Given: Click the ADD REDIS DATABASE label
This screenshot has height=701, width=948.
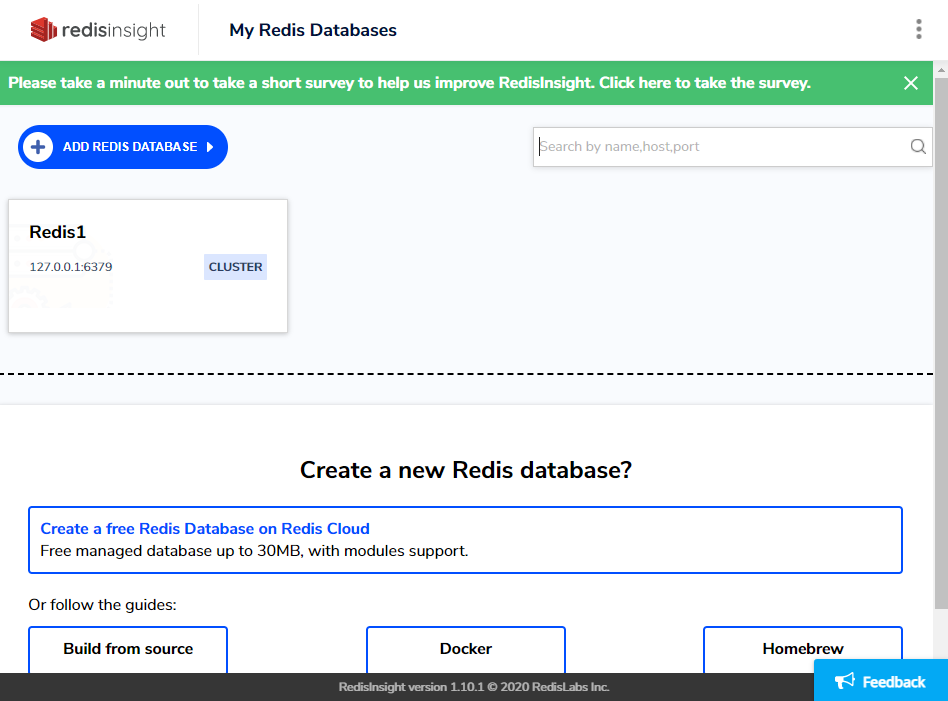Looking at the screenshot, I should click(x=130, y=147).
